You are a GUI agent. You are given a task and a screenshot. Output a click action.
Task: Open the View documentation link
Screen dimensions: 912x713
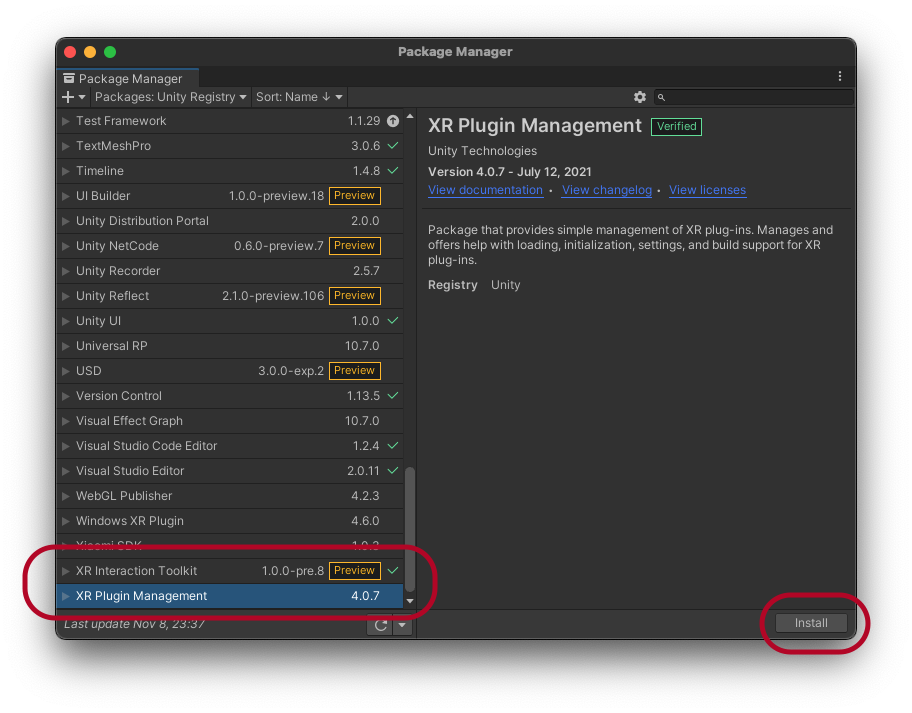click(x=485, y=190)
